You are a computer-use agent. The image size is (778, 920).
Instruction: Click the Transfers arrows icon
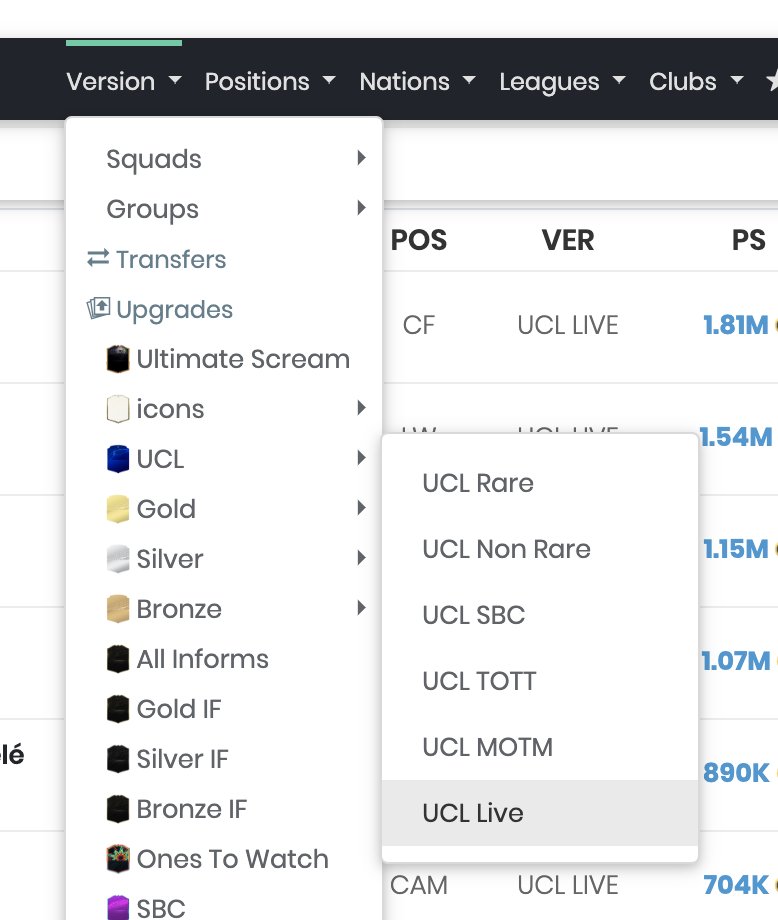tap(98, 258)
